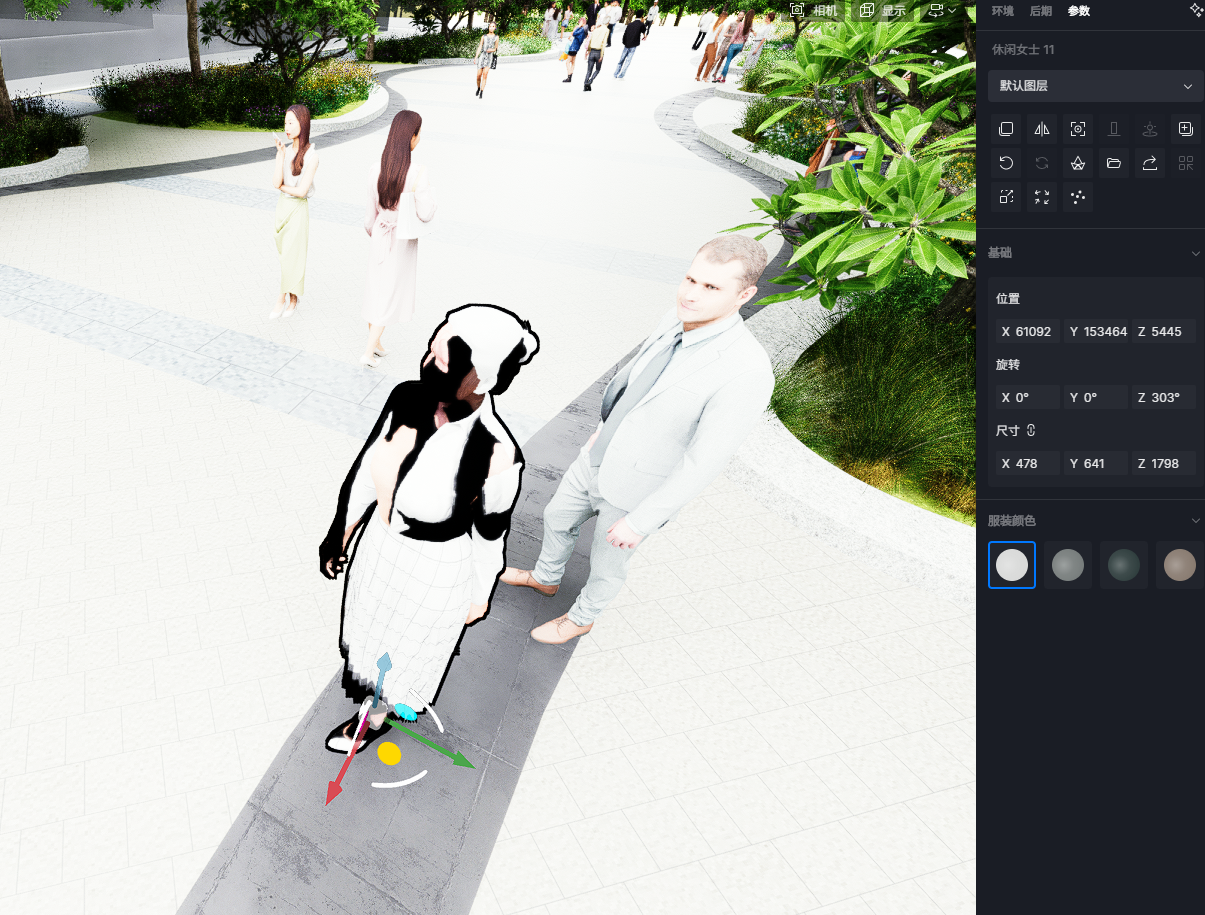This screenshot has height=915, width=1205.
Task: Click the export share arrow icon
Action: [1150, 163]
